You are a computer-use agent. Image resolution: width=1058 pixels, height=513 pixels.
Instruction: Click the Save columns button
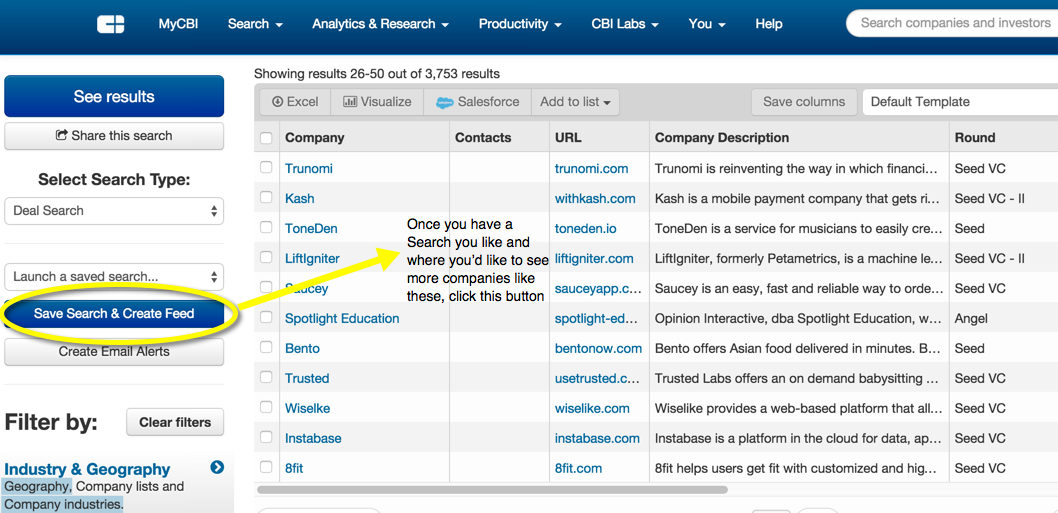804,102
